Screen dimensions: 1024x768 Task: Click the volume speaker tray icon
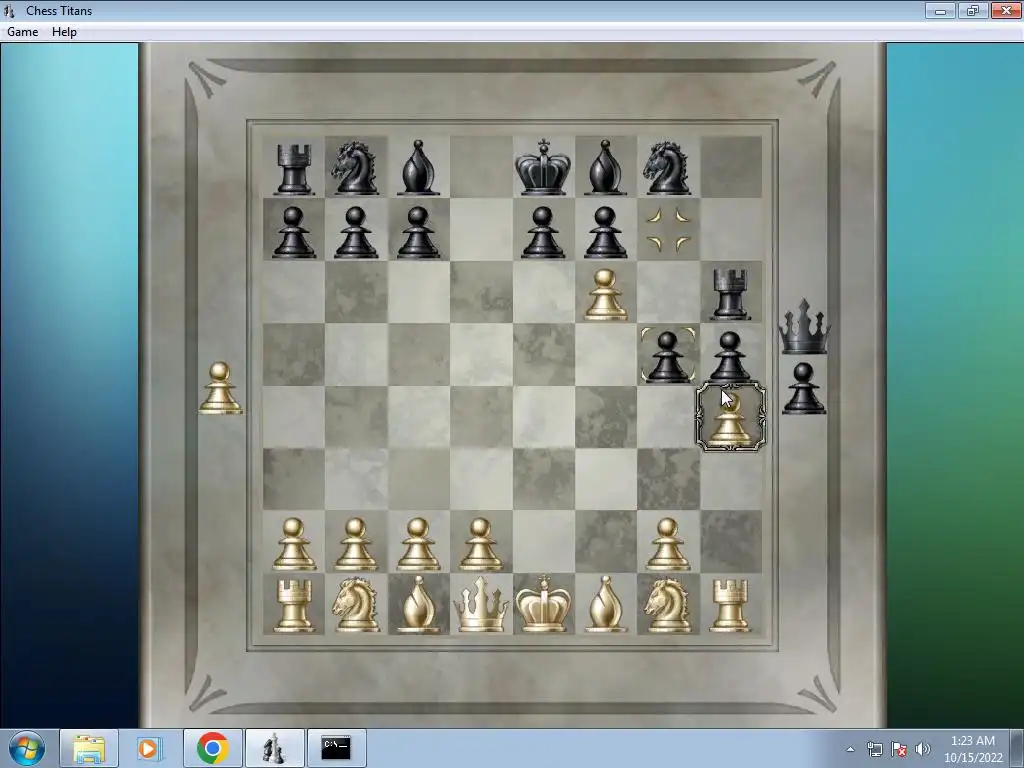point(923,749)
